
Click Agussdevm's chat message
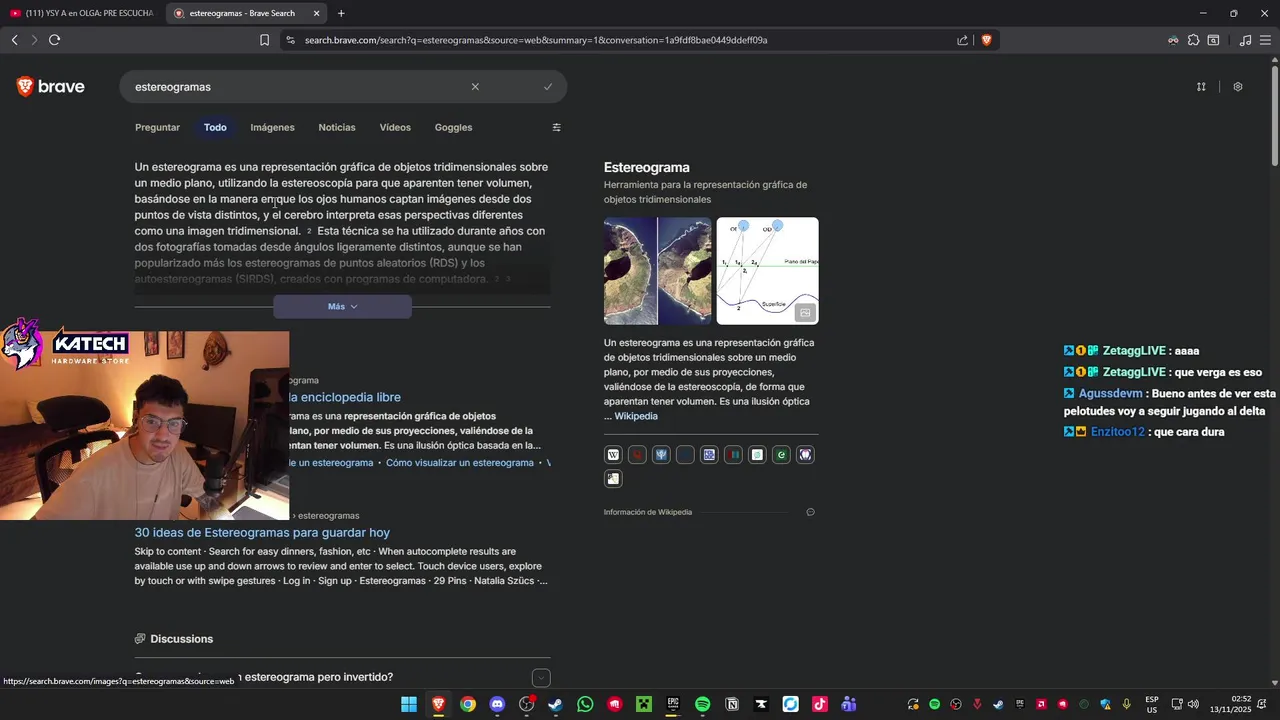(1170, 402)
